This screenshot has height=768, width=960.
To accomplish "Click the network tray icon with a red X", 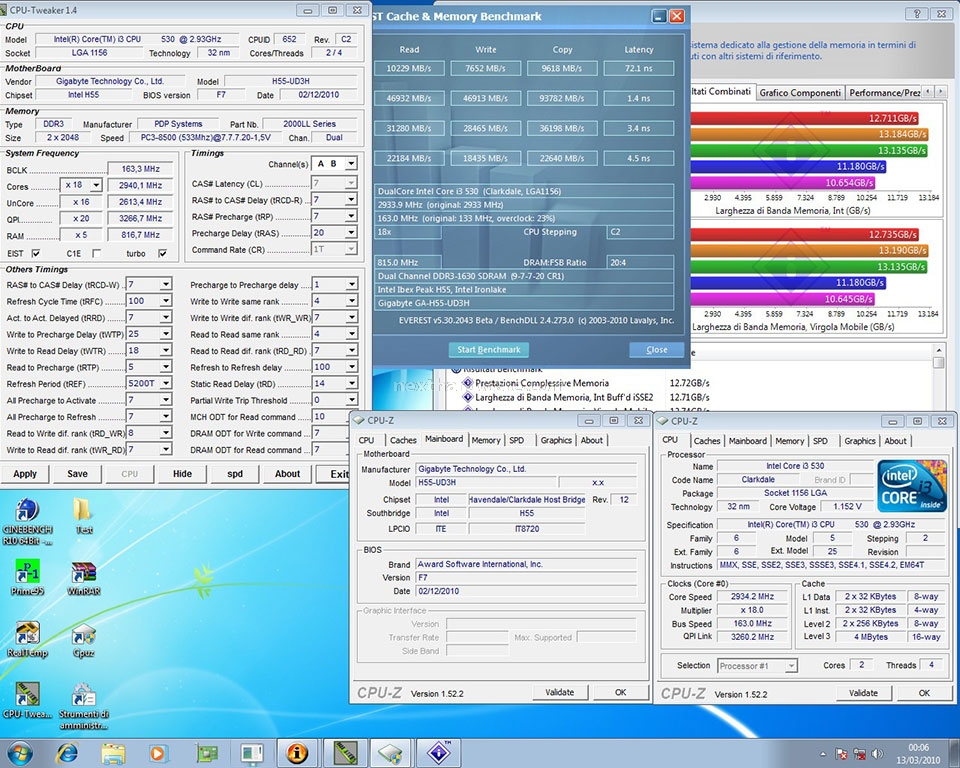I will click(x=860, y=754).
